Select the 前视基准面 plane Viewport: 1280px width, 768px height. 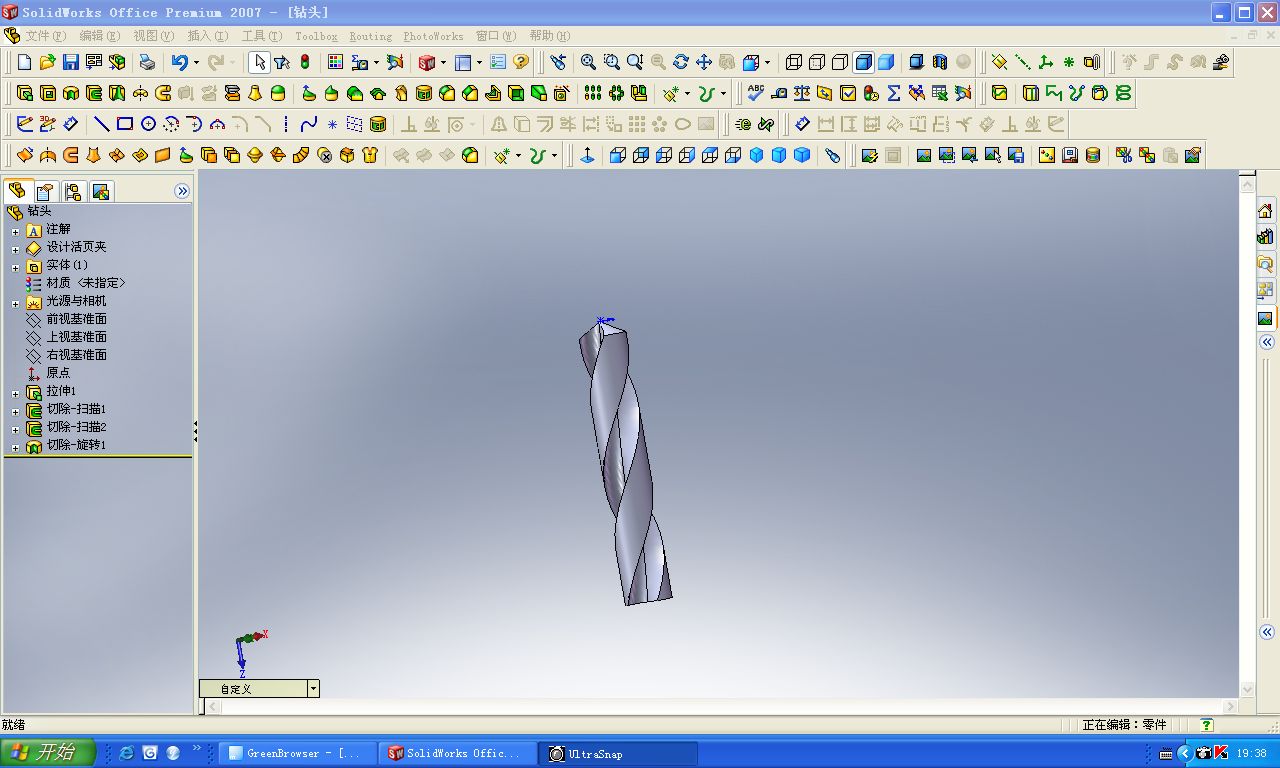tap(76, 319)
